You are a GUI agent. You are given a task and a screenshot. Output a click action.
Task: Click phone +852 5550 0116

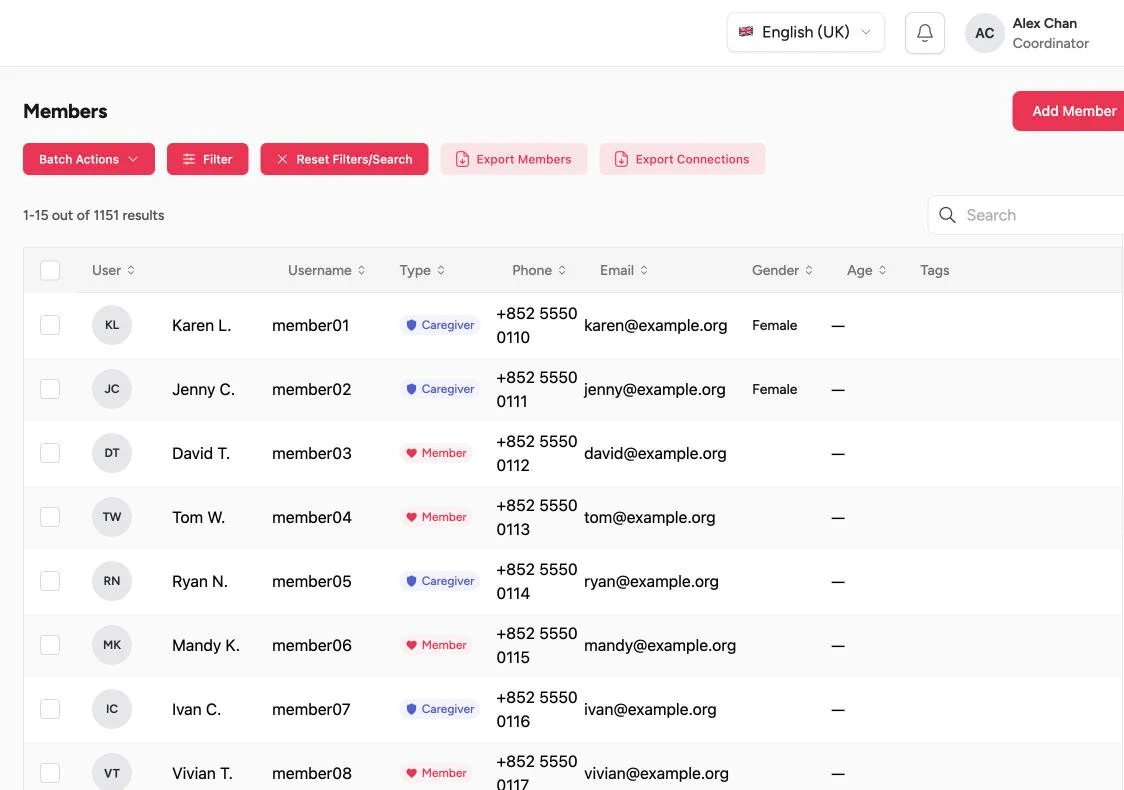click(536, 709)
